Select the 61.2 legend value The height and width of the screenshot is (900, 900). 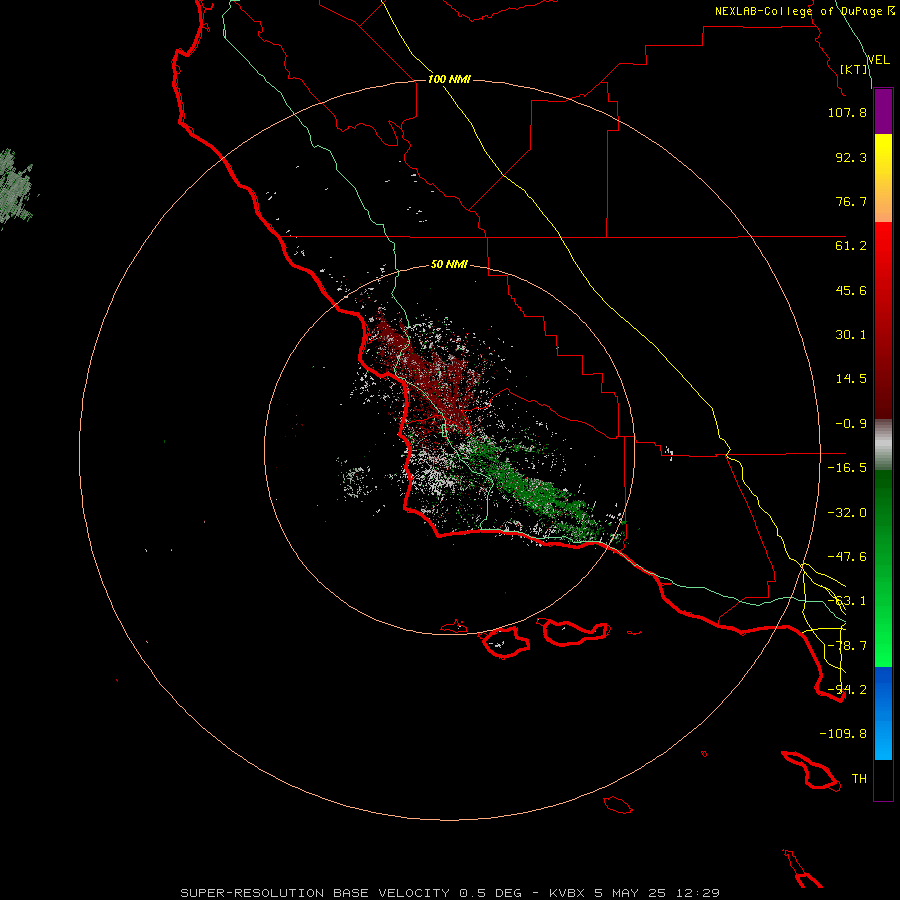click(x=851, y=246)
